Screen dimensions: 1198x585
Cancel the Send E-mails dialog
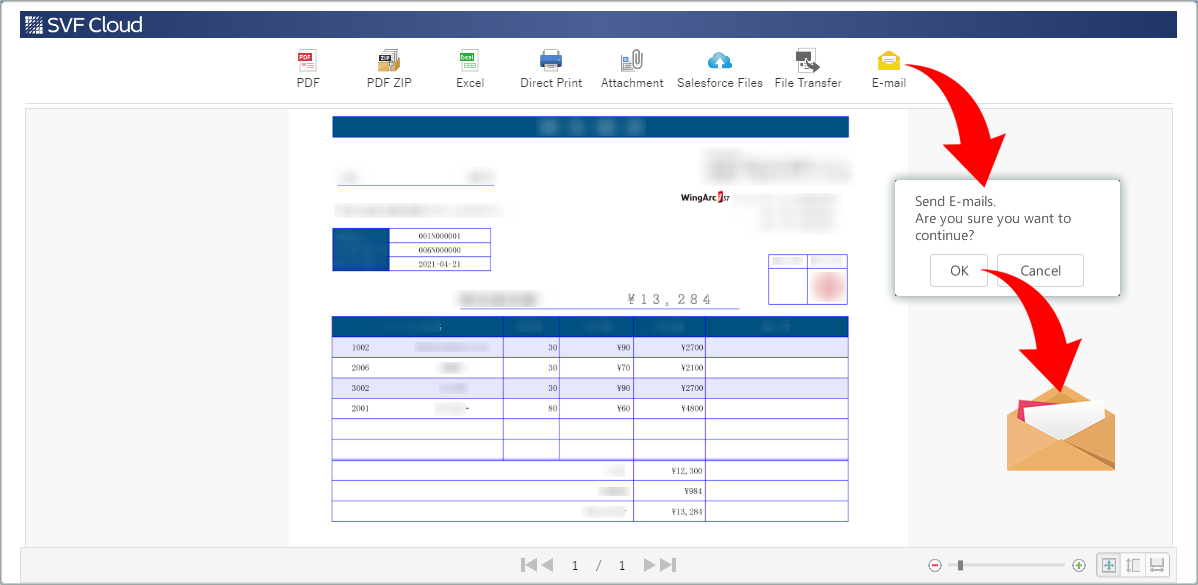pos(1040,270)
